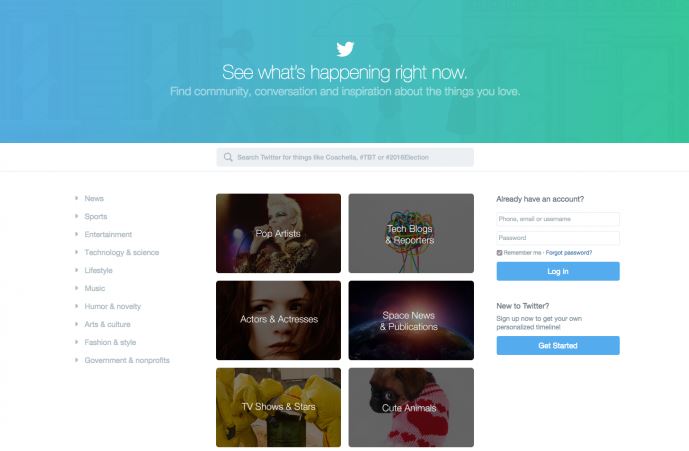The height and width of the screenshot is (451, 689).
Task: Open the Lifestyle category
Action: click(98, 270)
